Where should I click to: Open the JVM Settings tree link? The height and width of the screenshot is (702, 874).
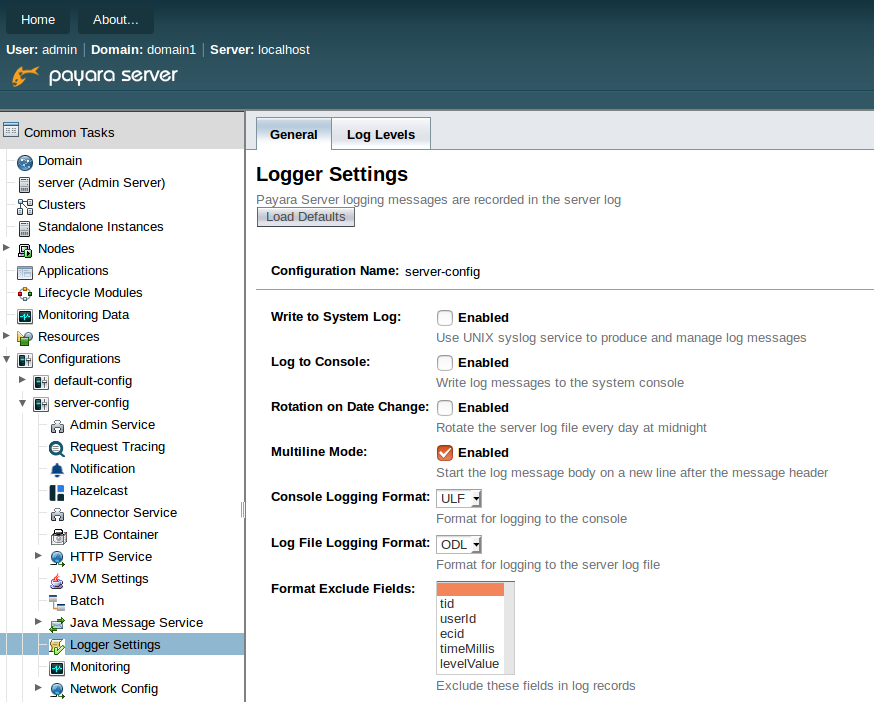coord(109,579)
